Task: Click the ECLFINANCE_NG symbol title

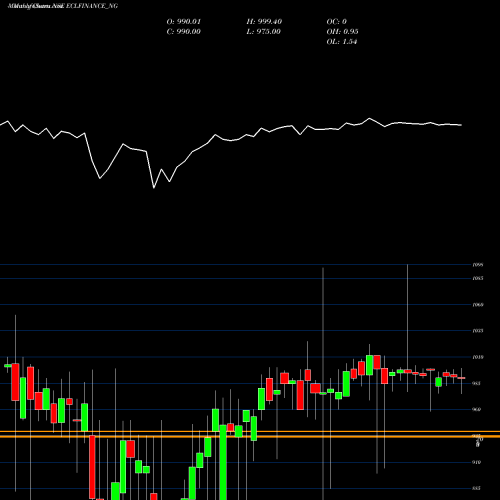Action: [x=92, y=6]
